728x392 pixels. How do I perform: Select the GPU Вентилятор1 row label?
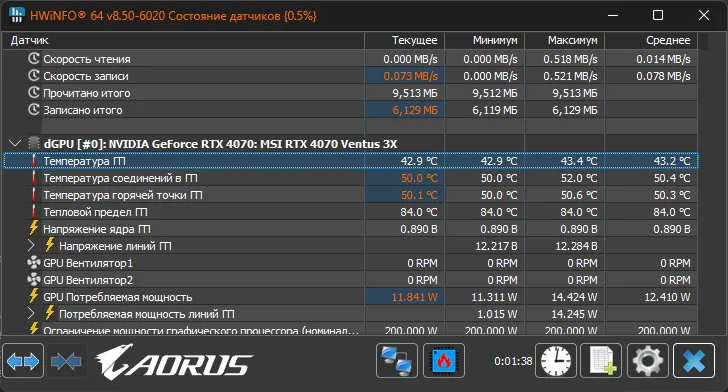pos(88,263)
